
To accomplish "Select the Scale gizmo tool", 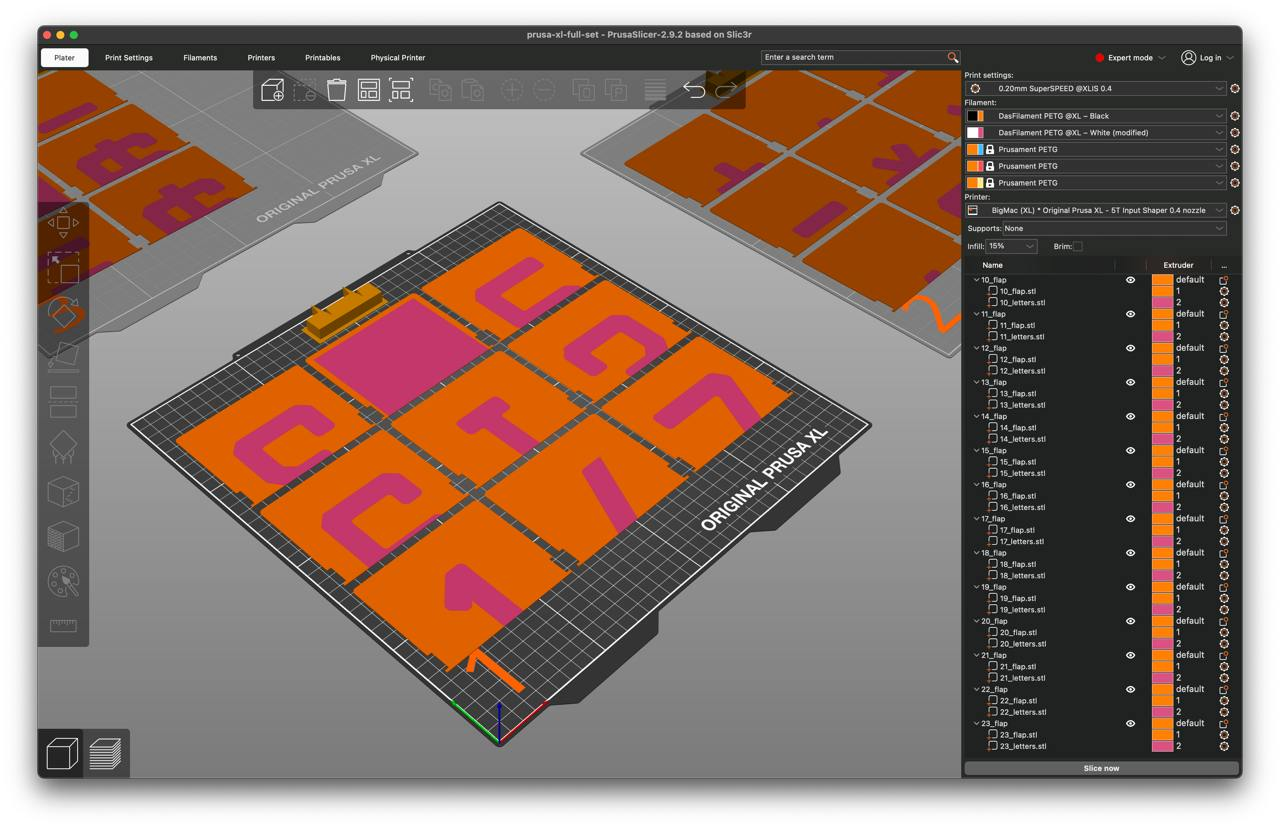I will click(x=63, y=268).
